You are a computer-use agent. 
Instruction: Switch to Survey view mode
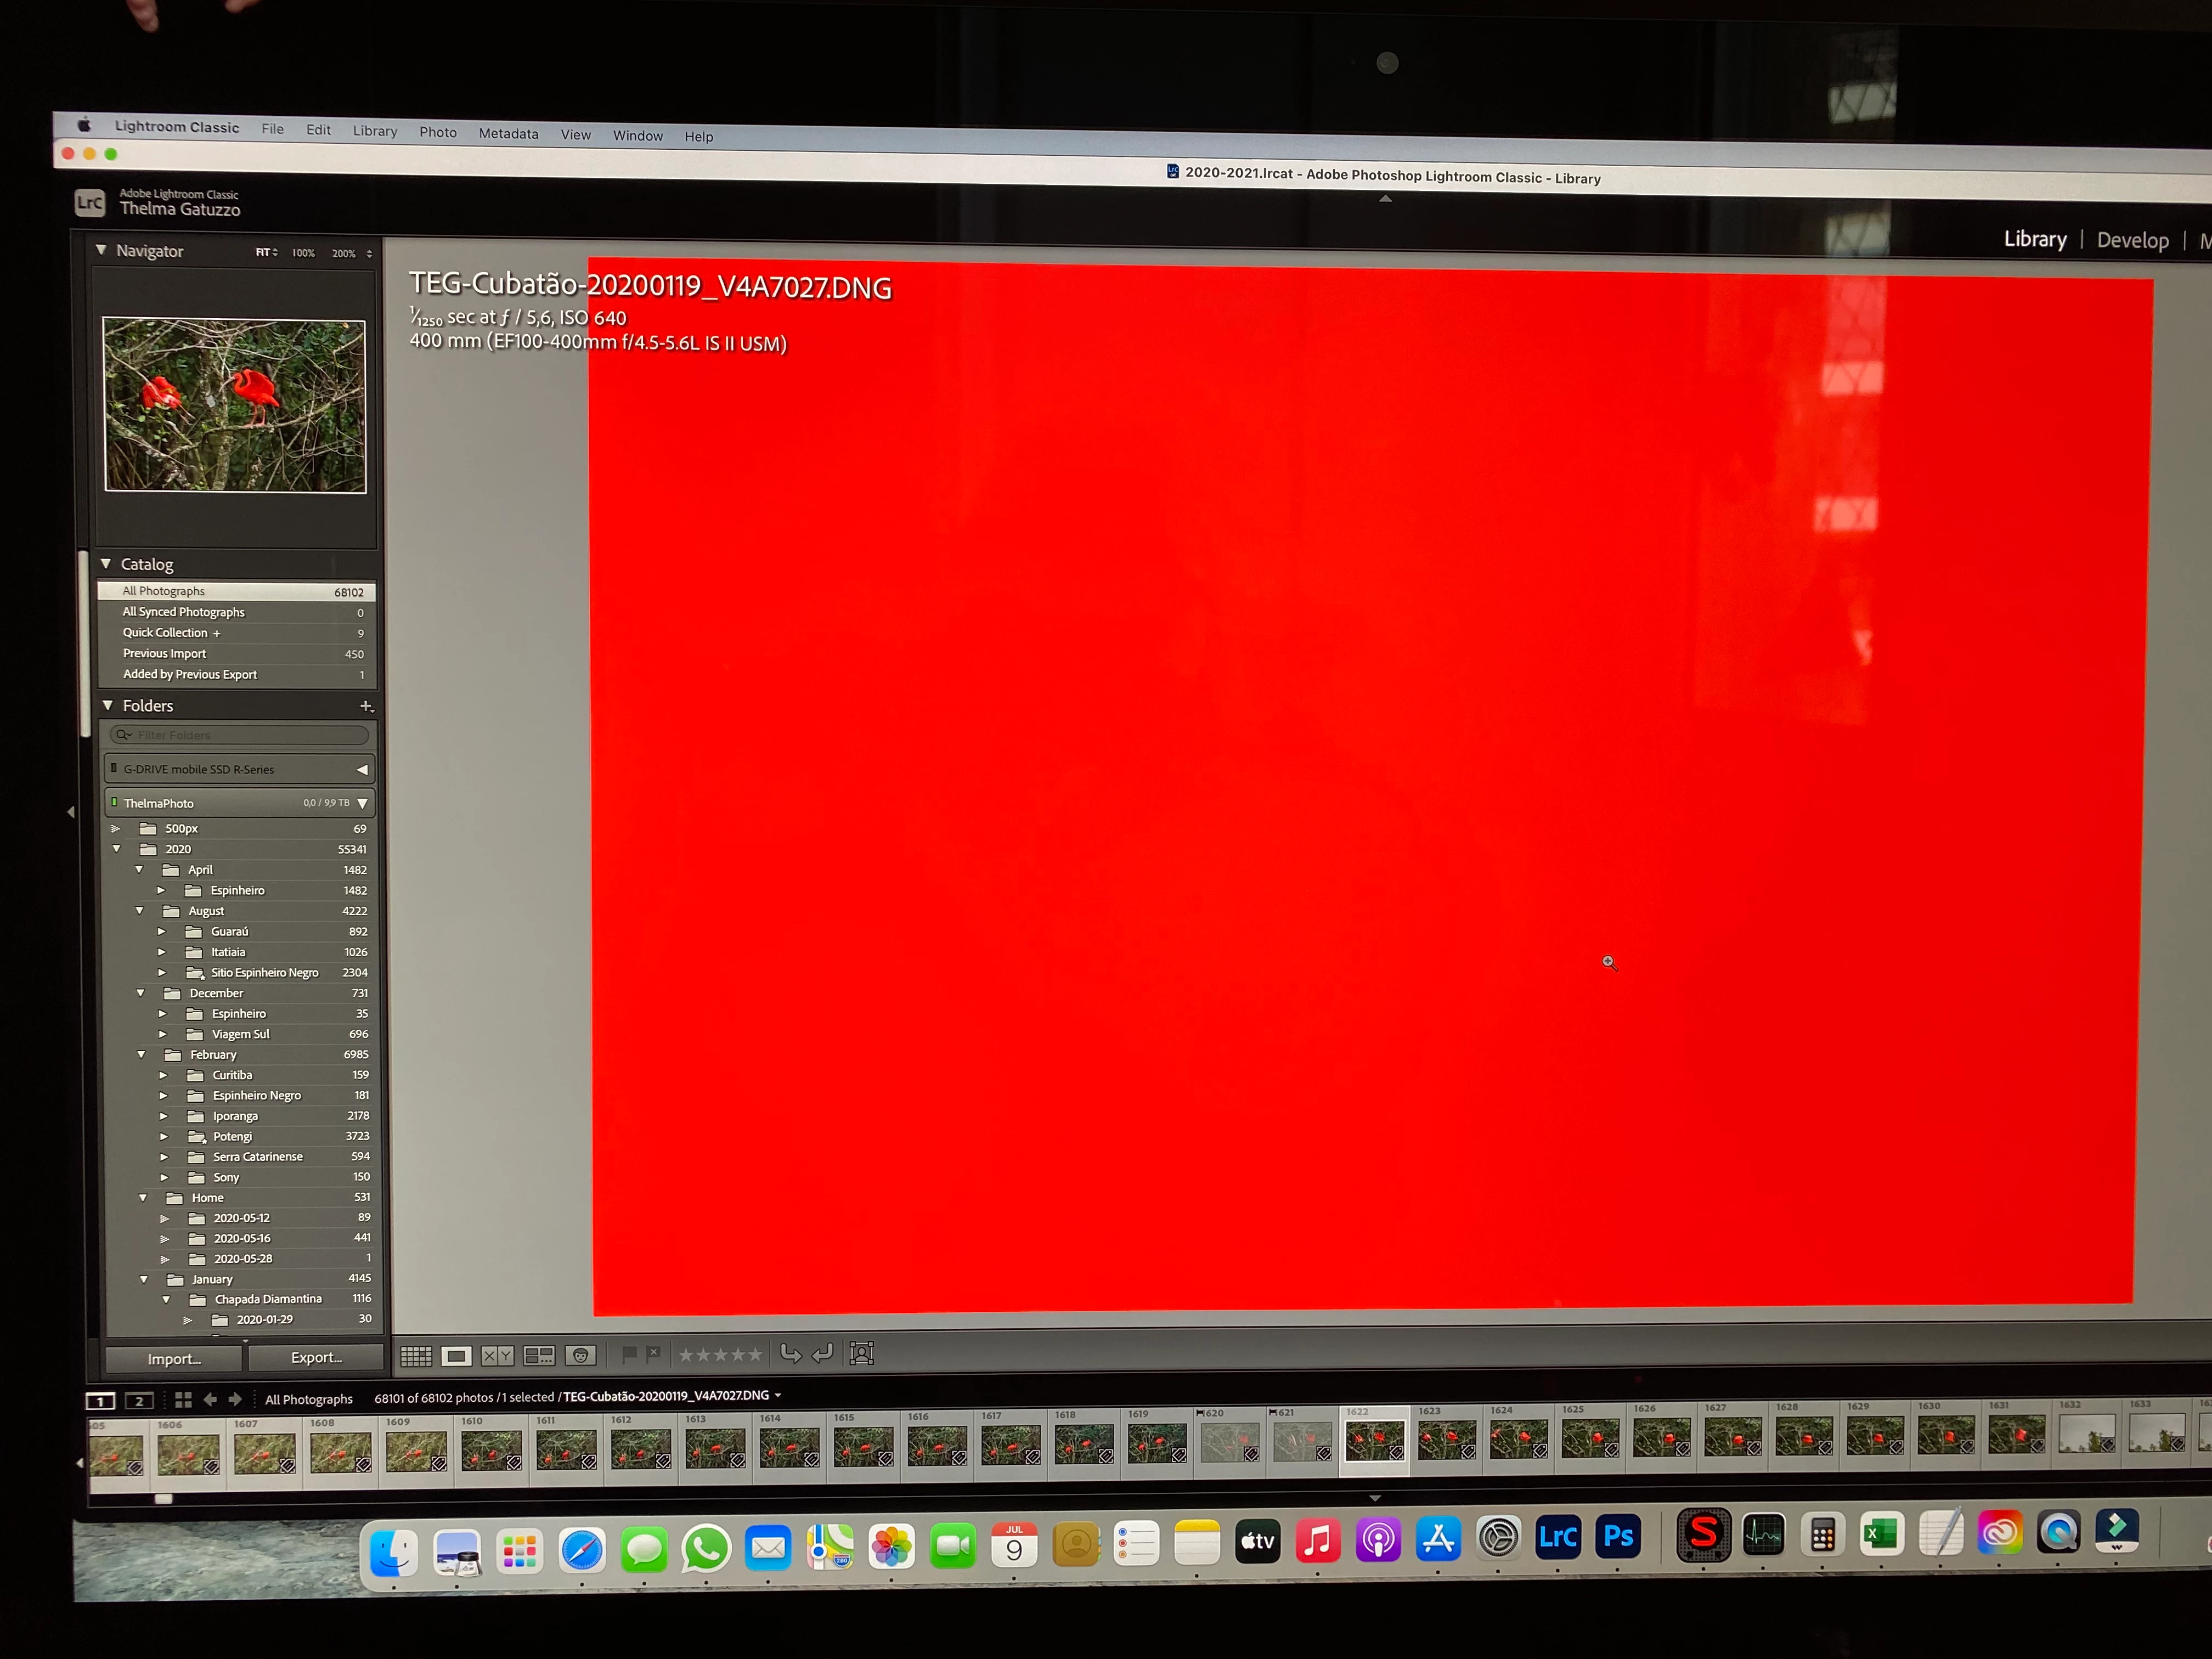tap(539, 1356)
